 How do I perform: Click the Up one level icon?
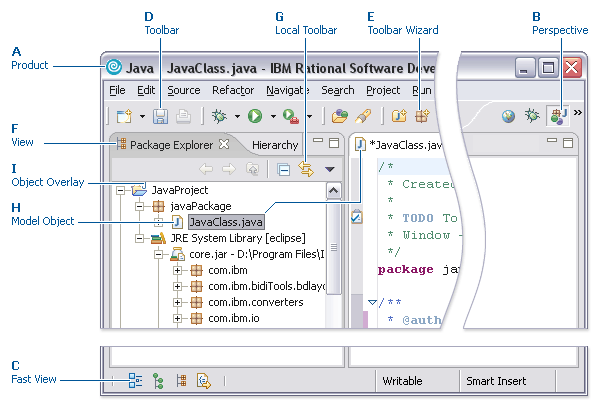click(252, 169)
